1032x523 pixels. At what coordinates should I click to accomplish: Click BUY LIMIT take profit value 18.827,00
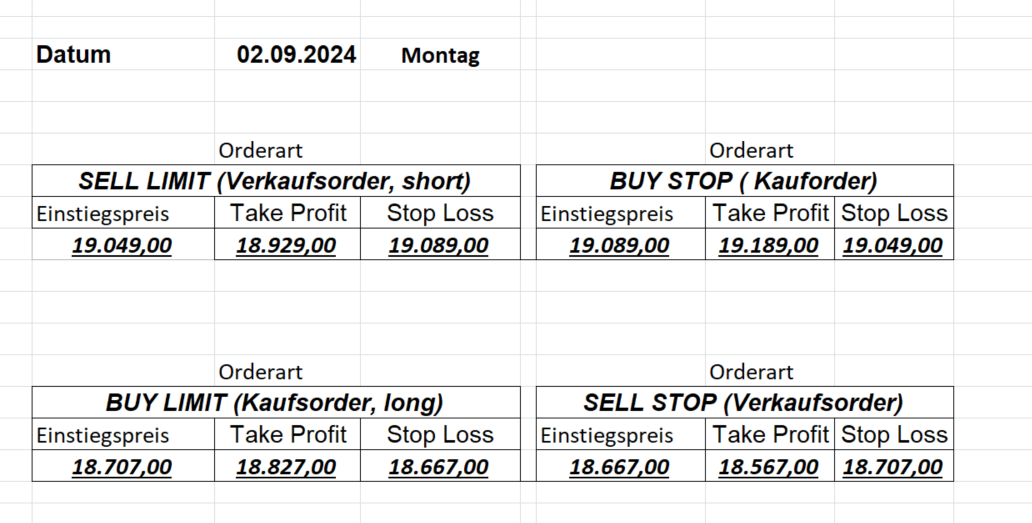287,466
